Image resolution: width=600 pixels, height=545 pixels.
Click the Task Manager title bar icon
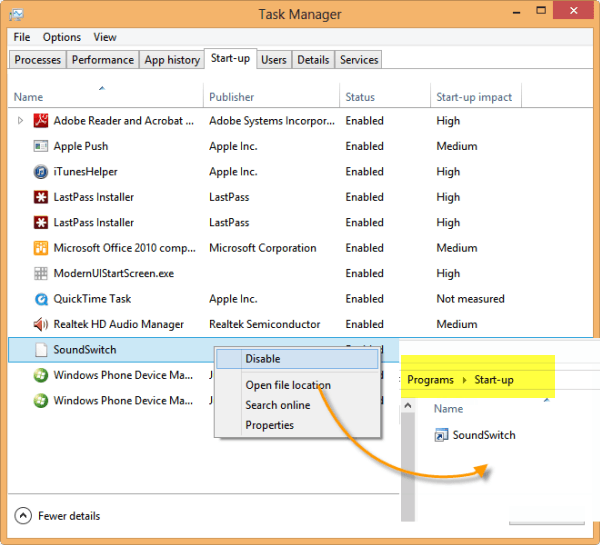click(x=16, y=15)
